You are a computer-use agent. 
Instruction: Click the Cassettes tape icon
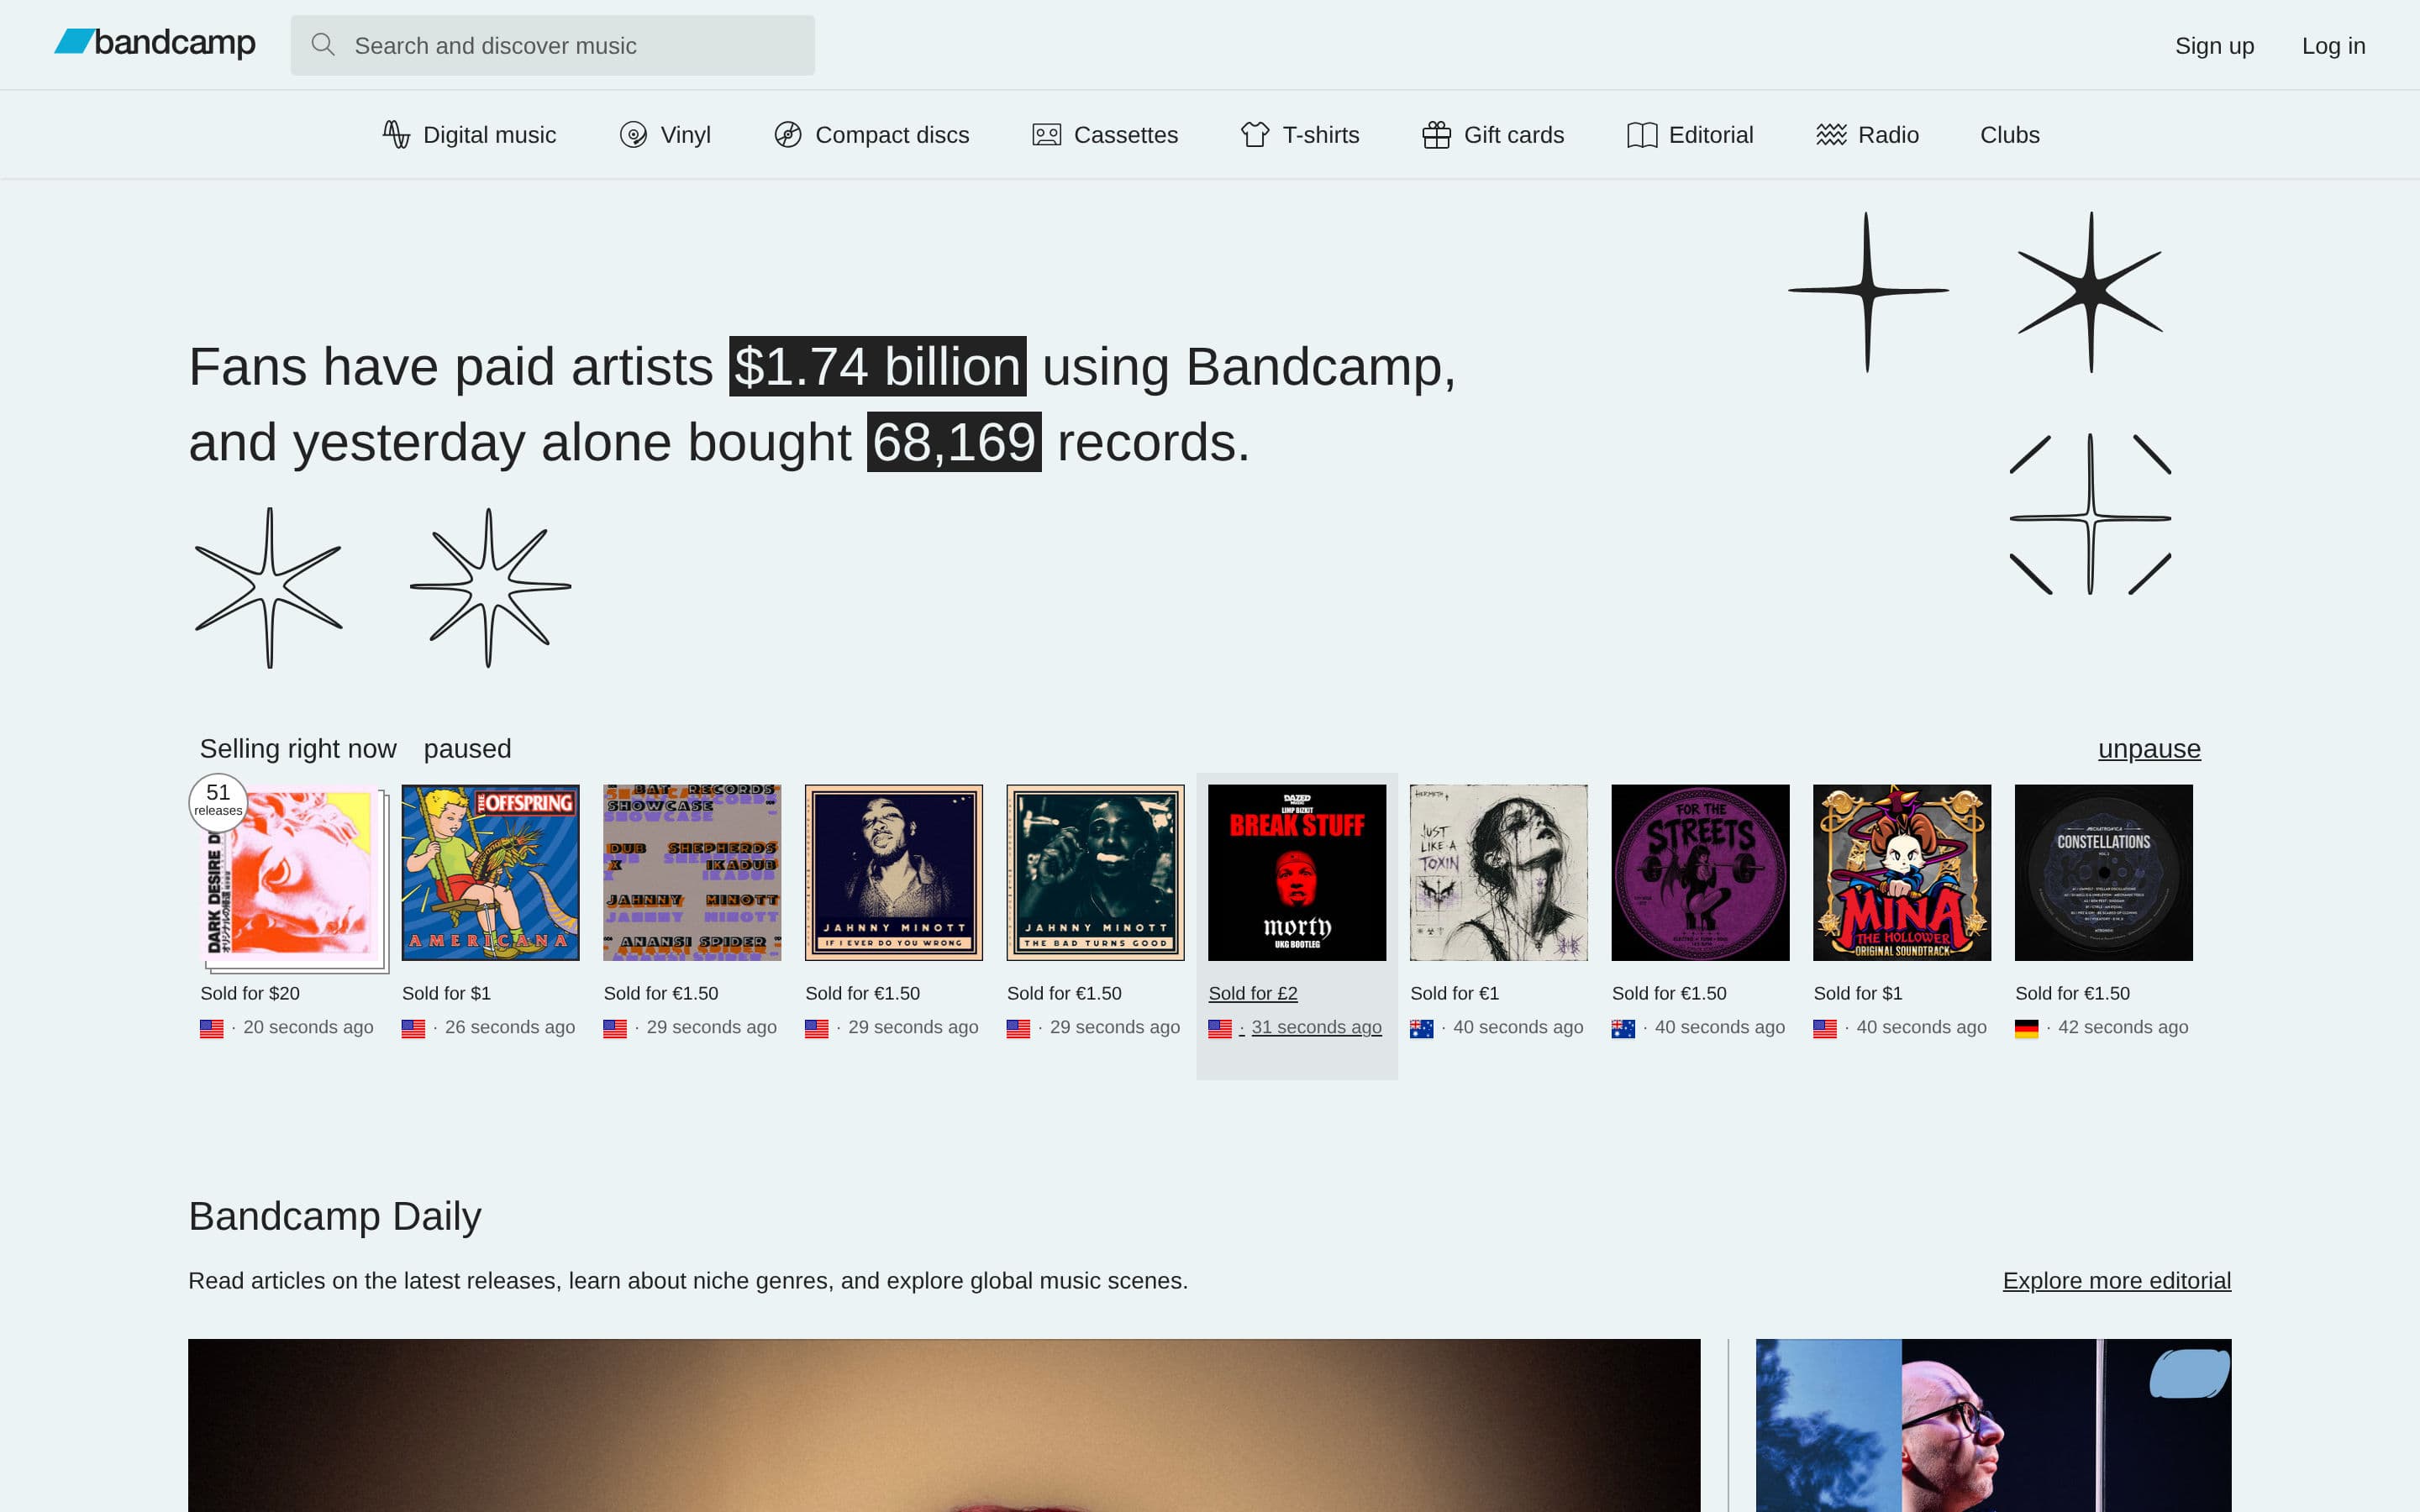pos(1046,134)
